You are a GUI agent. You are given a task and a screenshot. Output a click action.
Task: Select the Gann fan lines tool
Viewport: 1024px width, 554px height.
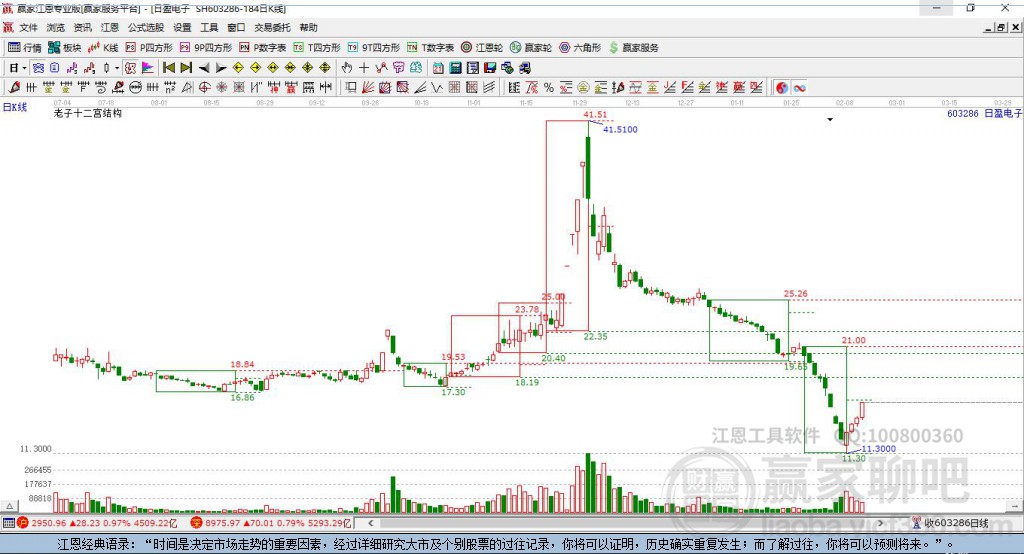click(x=368, y=88)
